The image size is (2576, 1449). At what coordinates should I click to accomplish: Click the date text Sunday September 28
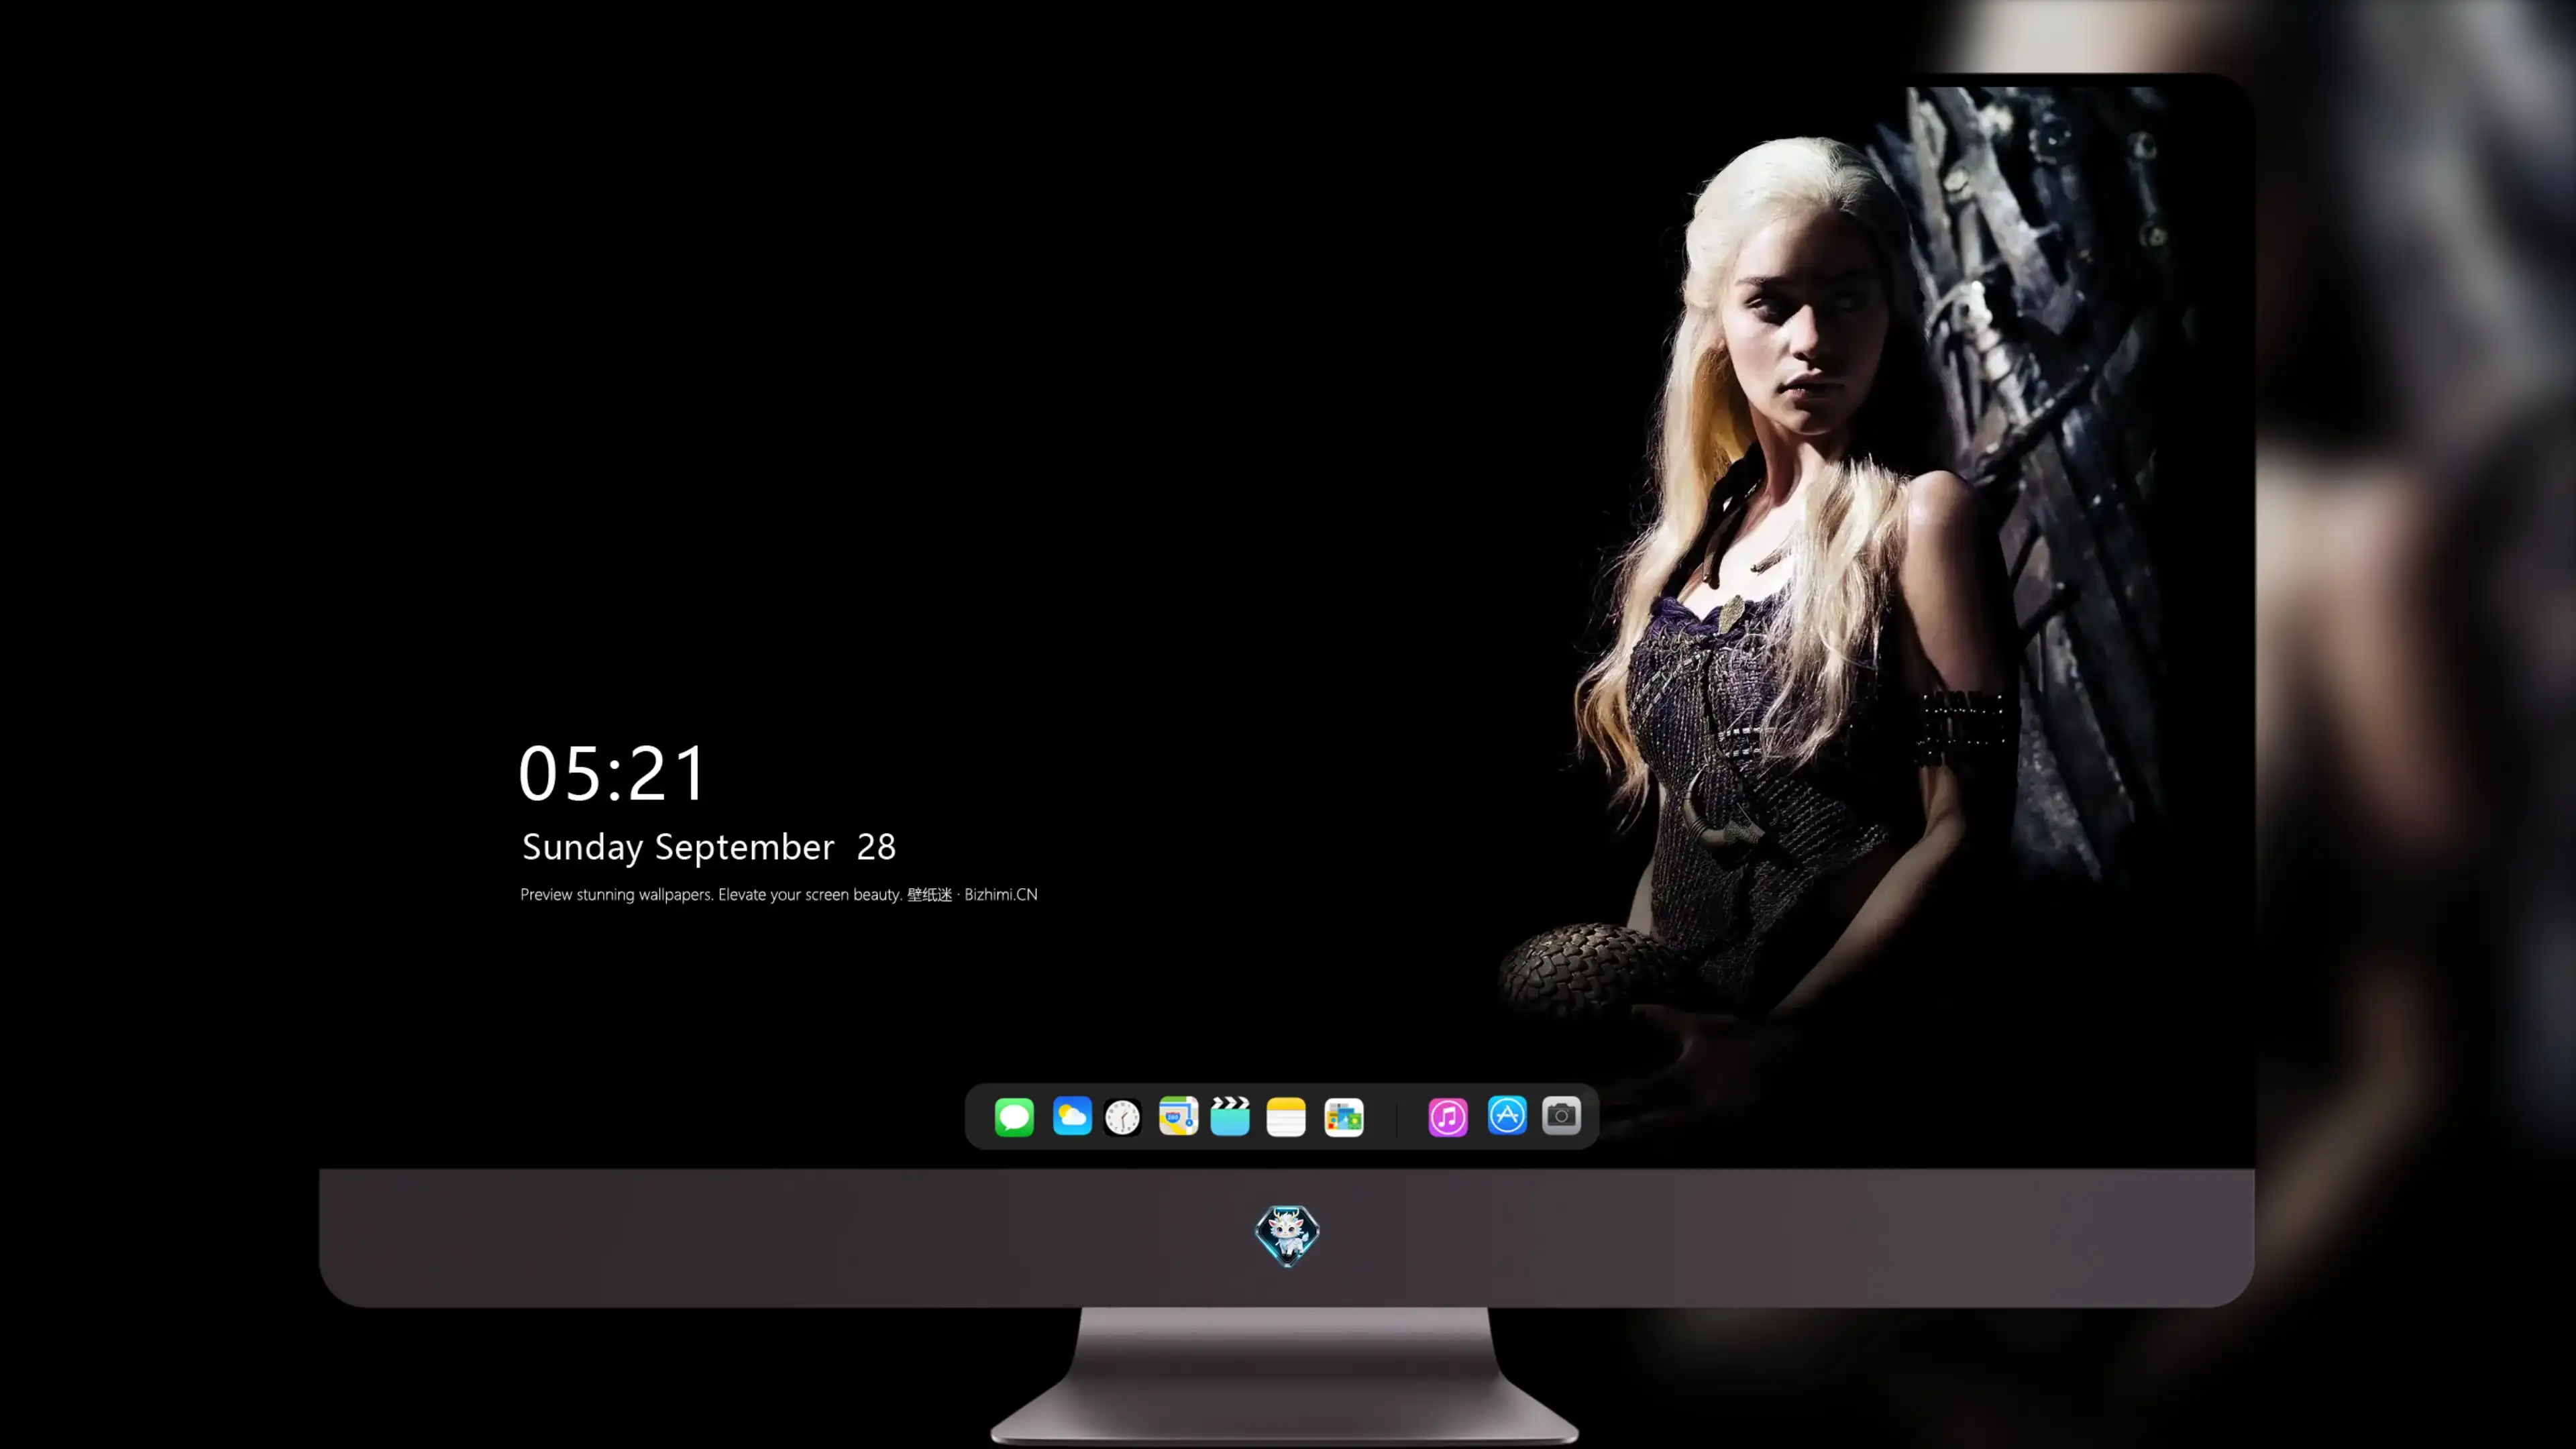pyautogui.click(x=709, y=847)
